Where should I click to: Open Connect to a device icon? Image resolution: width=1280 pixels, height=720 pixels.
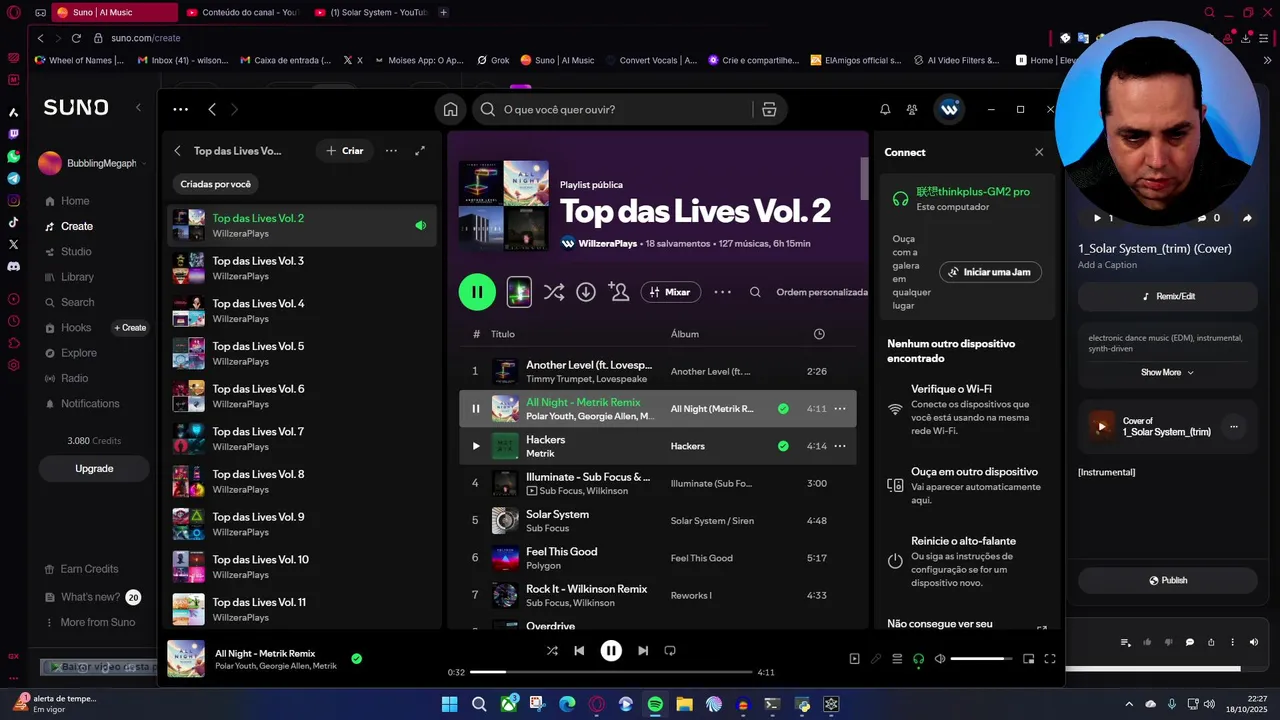(918, 659)
